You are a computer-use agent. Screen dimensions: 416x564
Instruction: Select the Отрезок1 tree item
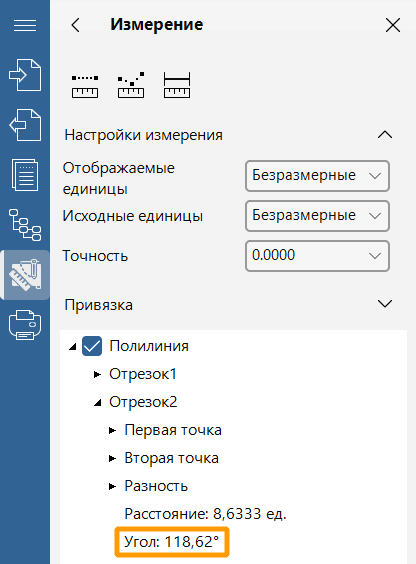click(143, 374)
